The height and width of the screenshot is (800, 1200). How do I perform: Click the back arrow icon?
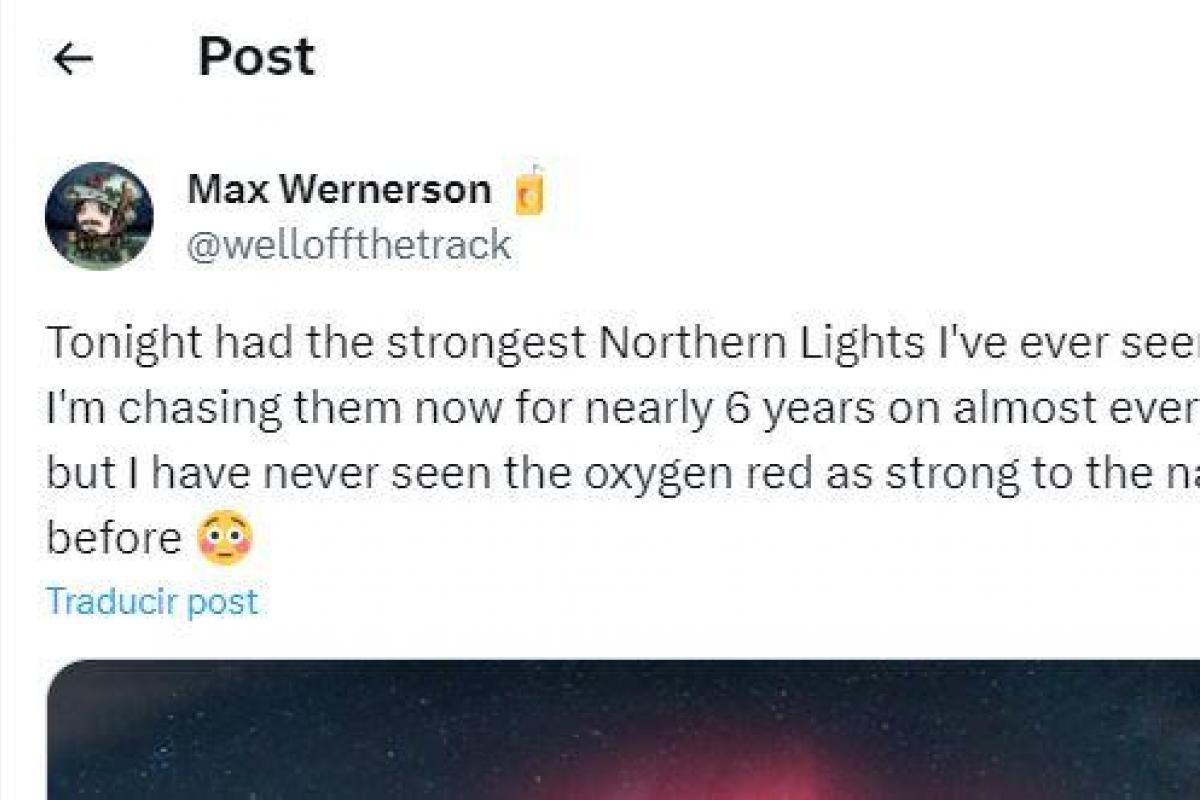click(73, 59)
